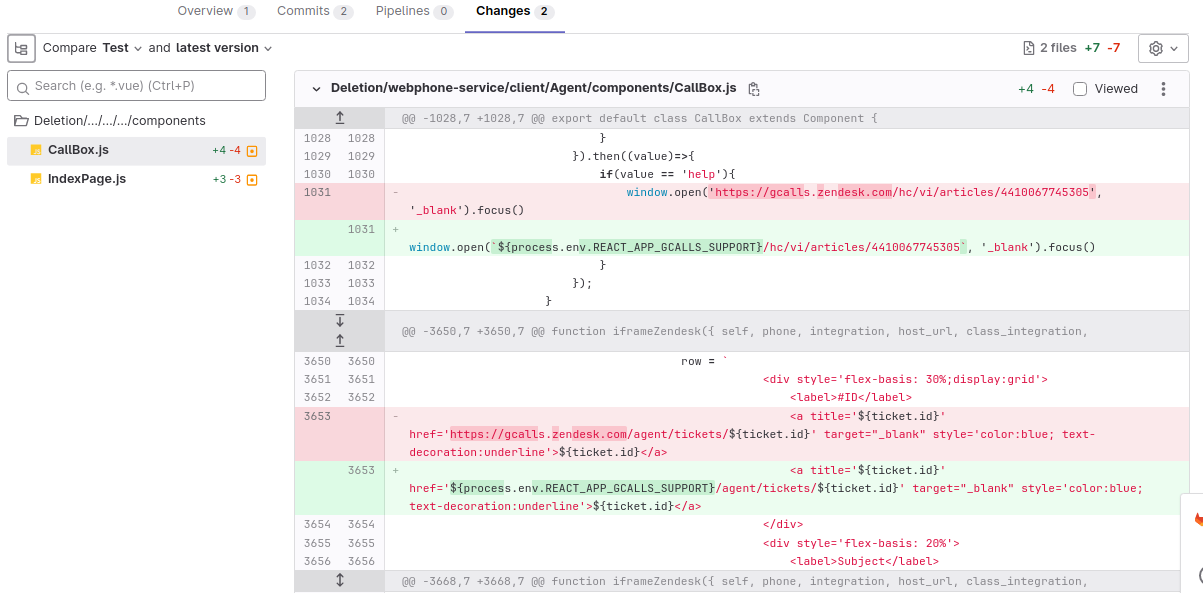
Task: Select IndexPage.js in the file tree
Action: (86, 179)
